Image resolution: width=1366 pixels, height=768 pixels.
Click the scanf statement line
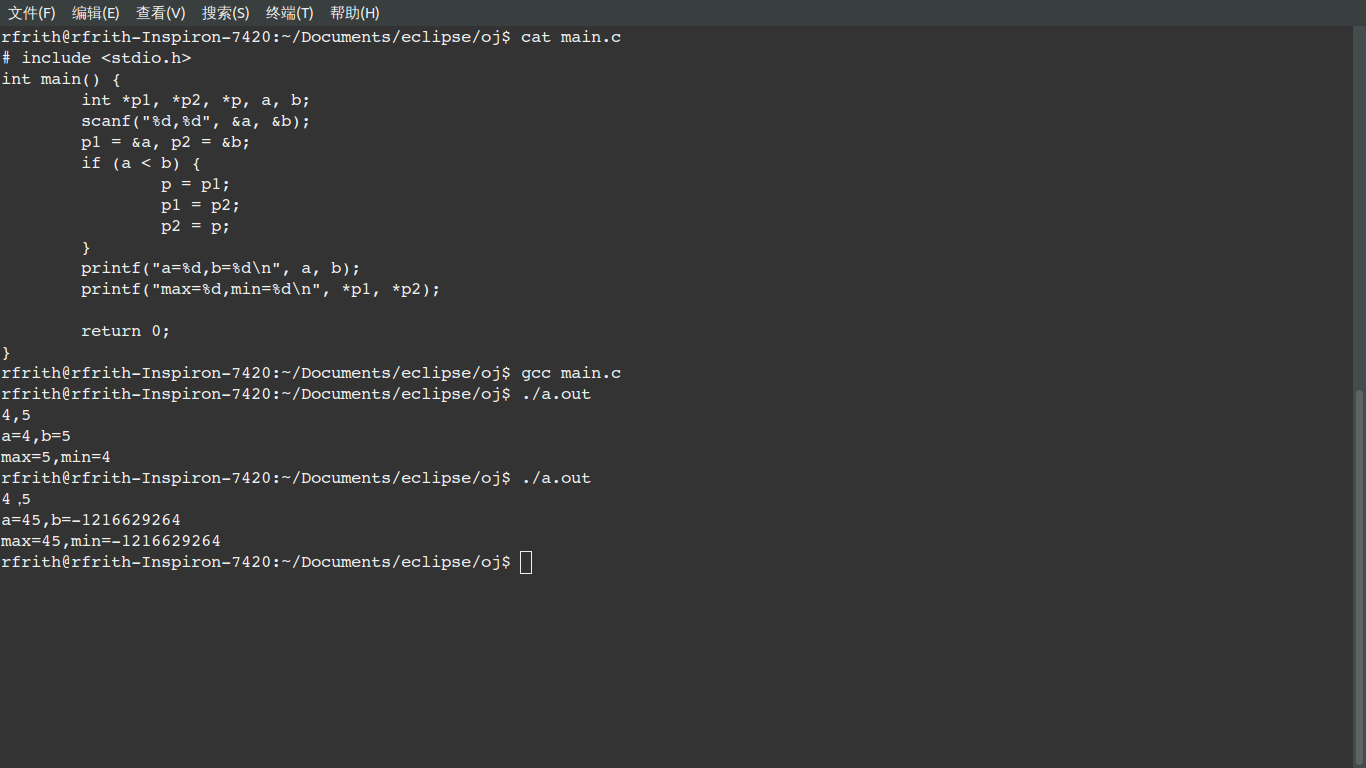coord(196,121)
